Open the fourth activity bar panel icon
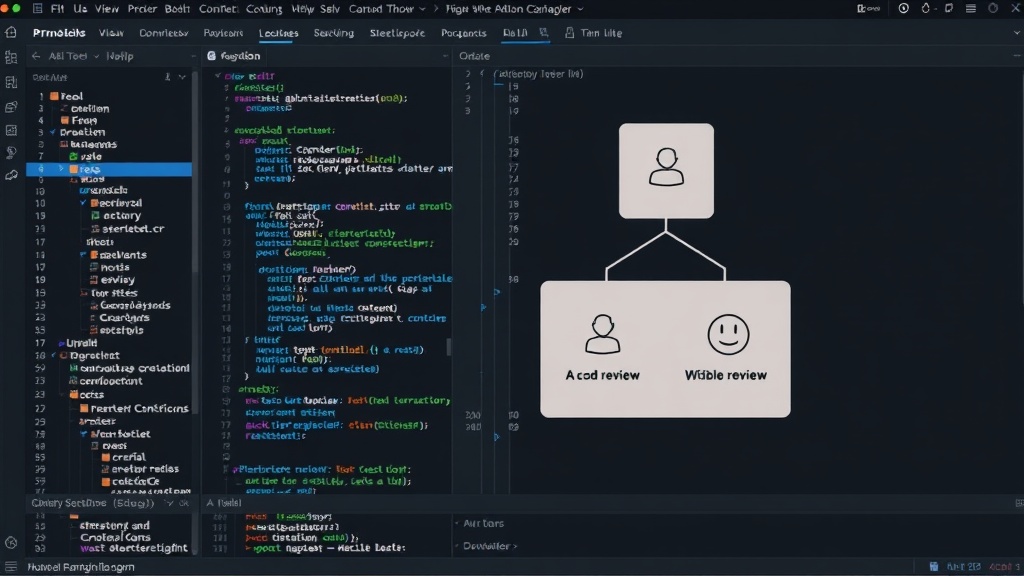Viewport: 1024px width, 576px height. click(11, 106)
